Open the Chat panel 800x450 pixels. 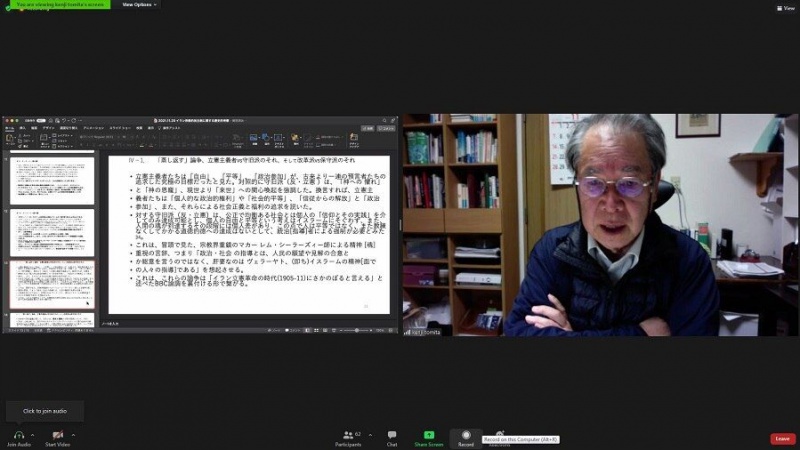(392, 435)
